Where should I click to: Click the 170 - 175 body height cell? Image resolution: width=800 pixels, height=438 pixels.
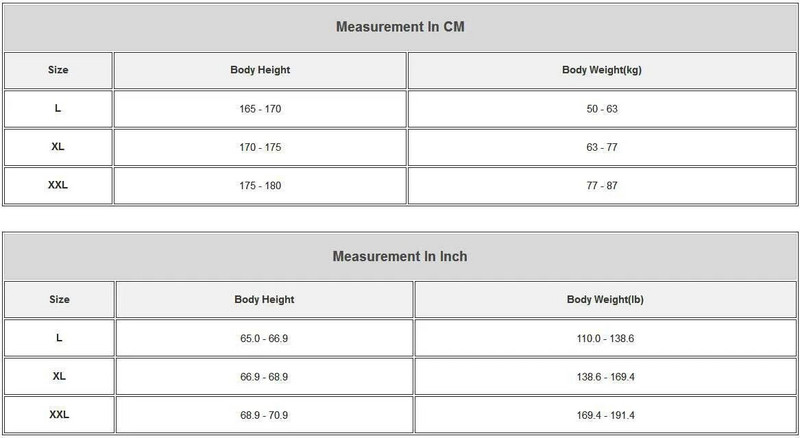click(260, 147)
